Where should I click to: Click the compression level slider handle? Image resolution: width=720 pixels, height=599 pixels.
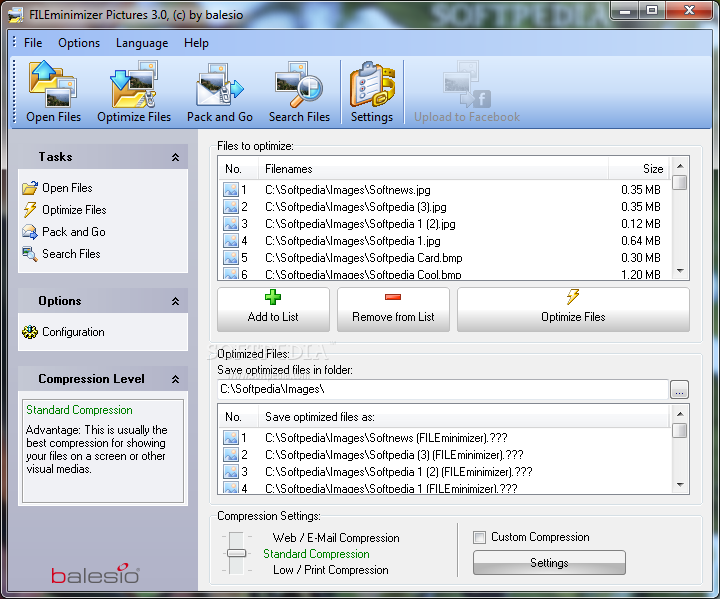coord(236,554)
